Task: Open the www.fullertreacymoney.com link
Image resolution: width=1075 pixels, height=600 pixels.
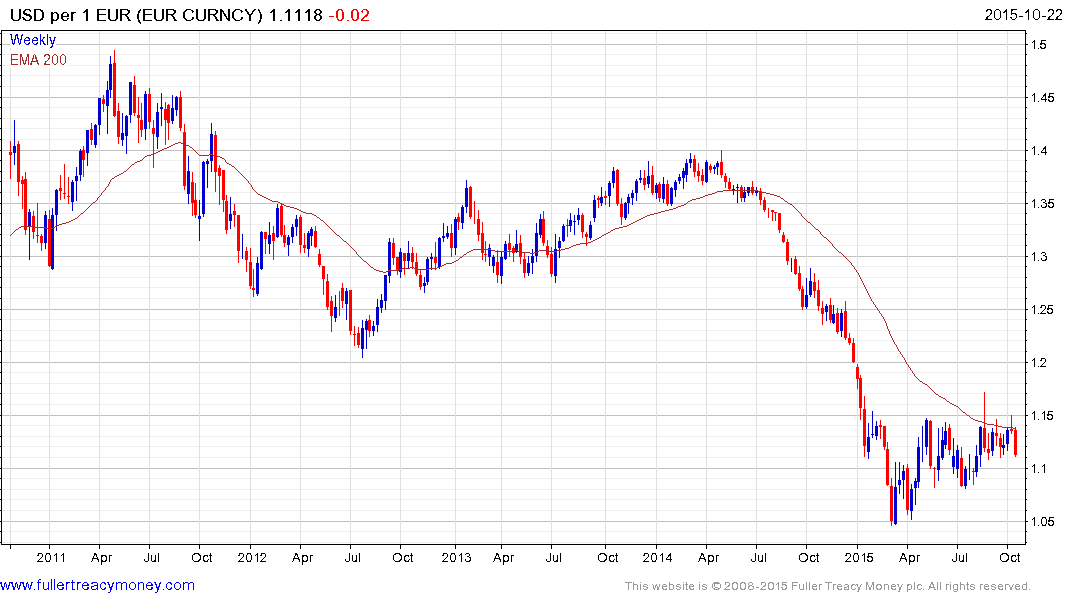Action: (x=97, y=585)
